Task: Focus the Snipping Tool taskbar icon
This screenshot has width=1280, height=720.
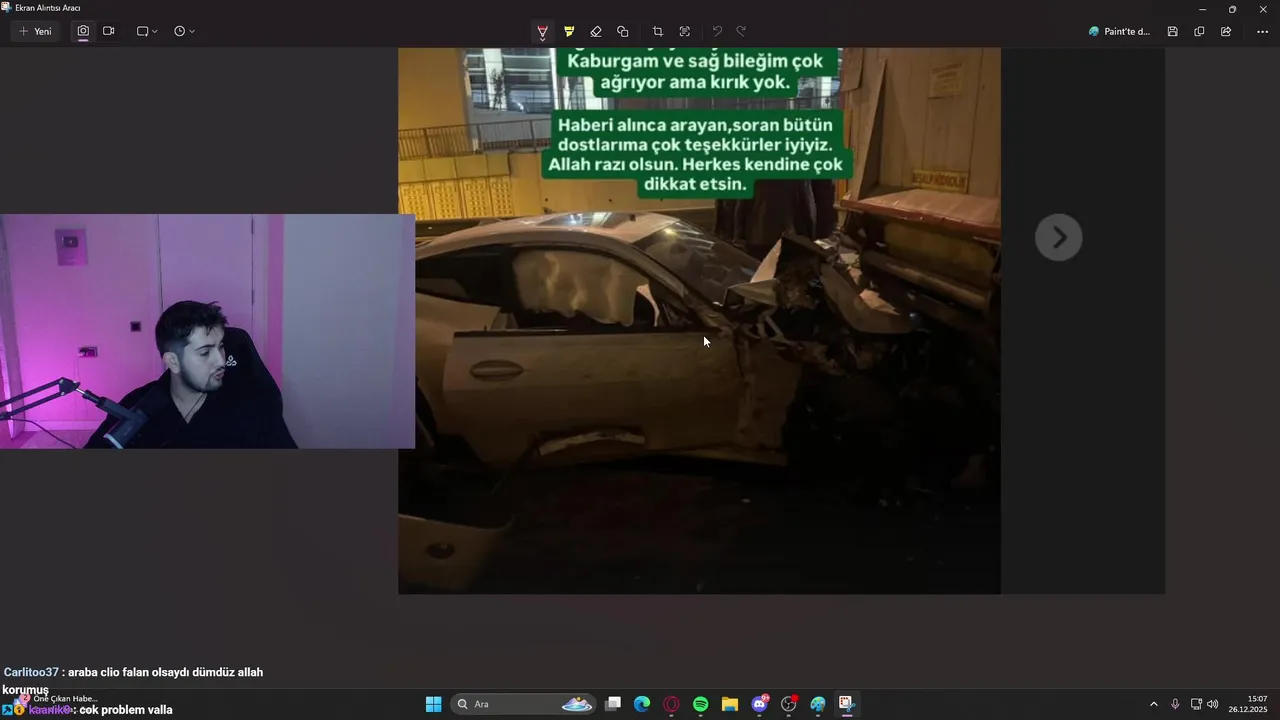Action: [x=847, y=704]
